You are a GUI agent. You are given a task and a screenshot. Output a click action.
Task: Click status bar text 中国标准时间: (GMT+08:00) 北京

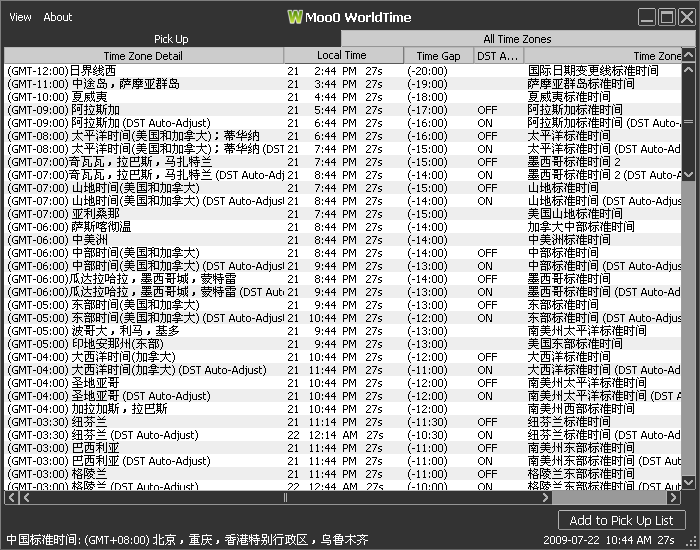click(x=92, y=540)
